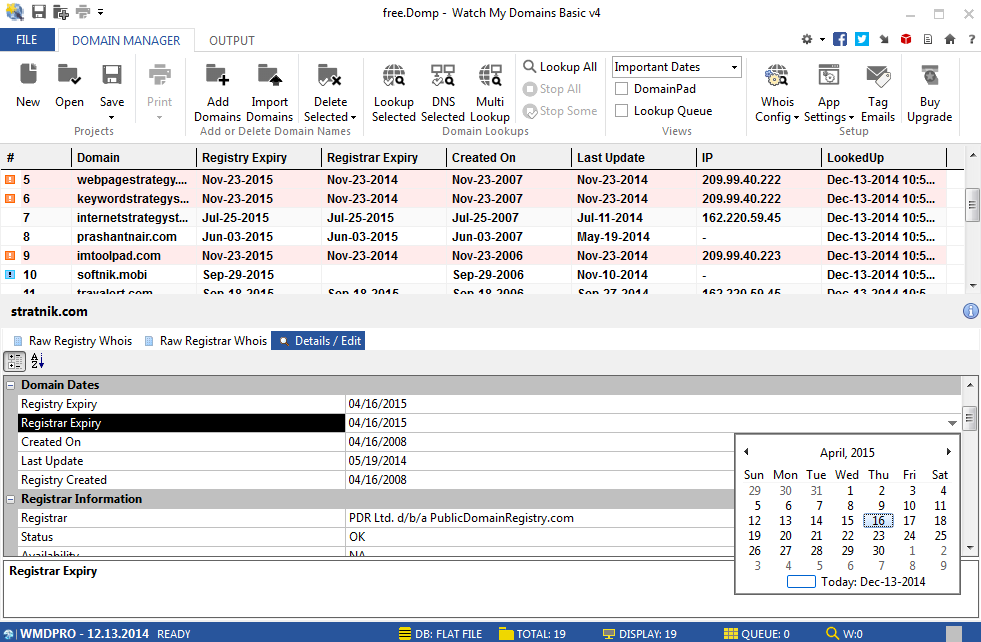Collapse the Domain Dates section
This screenshot has height=642, width=981.
pyautogui.click(x=11, y=385)
